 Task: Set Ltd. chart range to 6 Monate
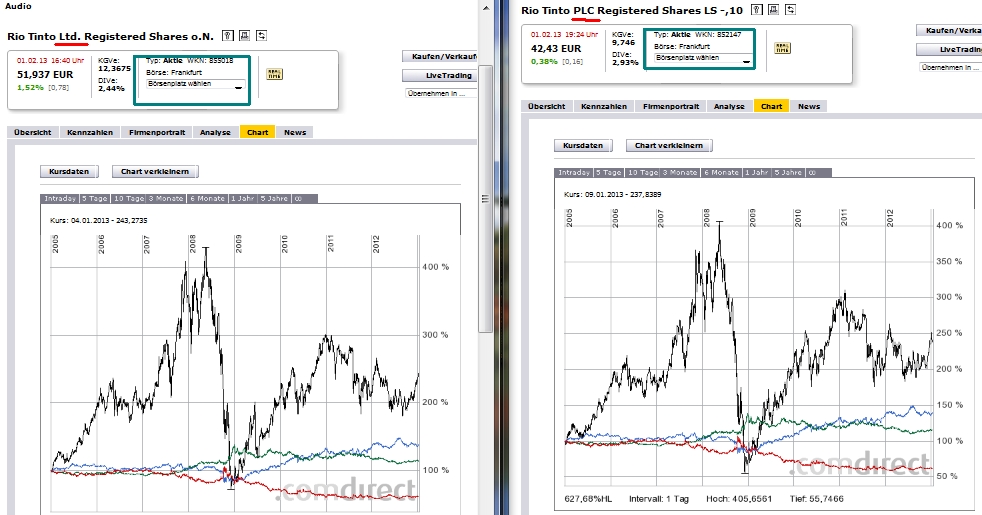(208, 198)
